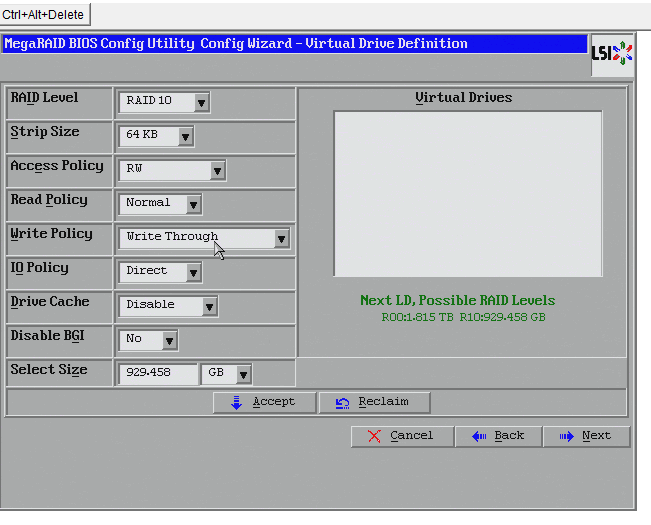Send Ctrl+Alt+Delete to the console
Screen dimensions: 651x525
44,15
